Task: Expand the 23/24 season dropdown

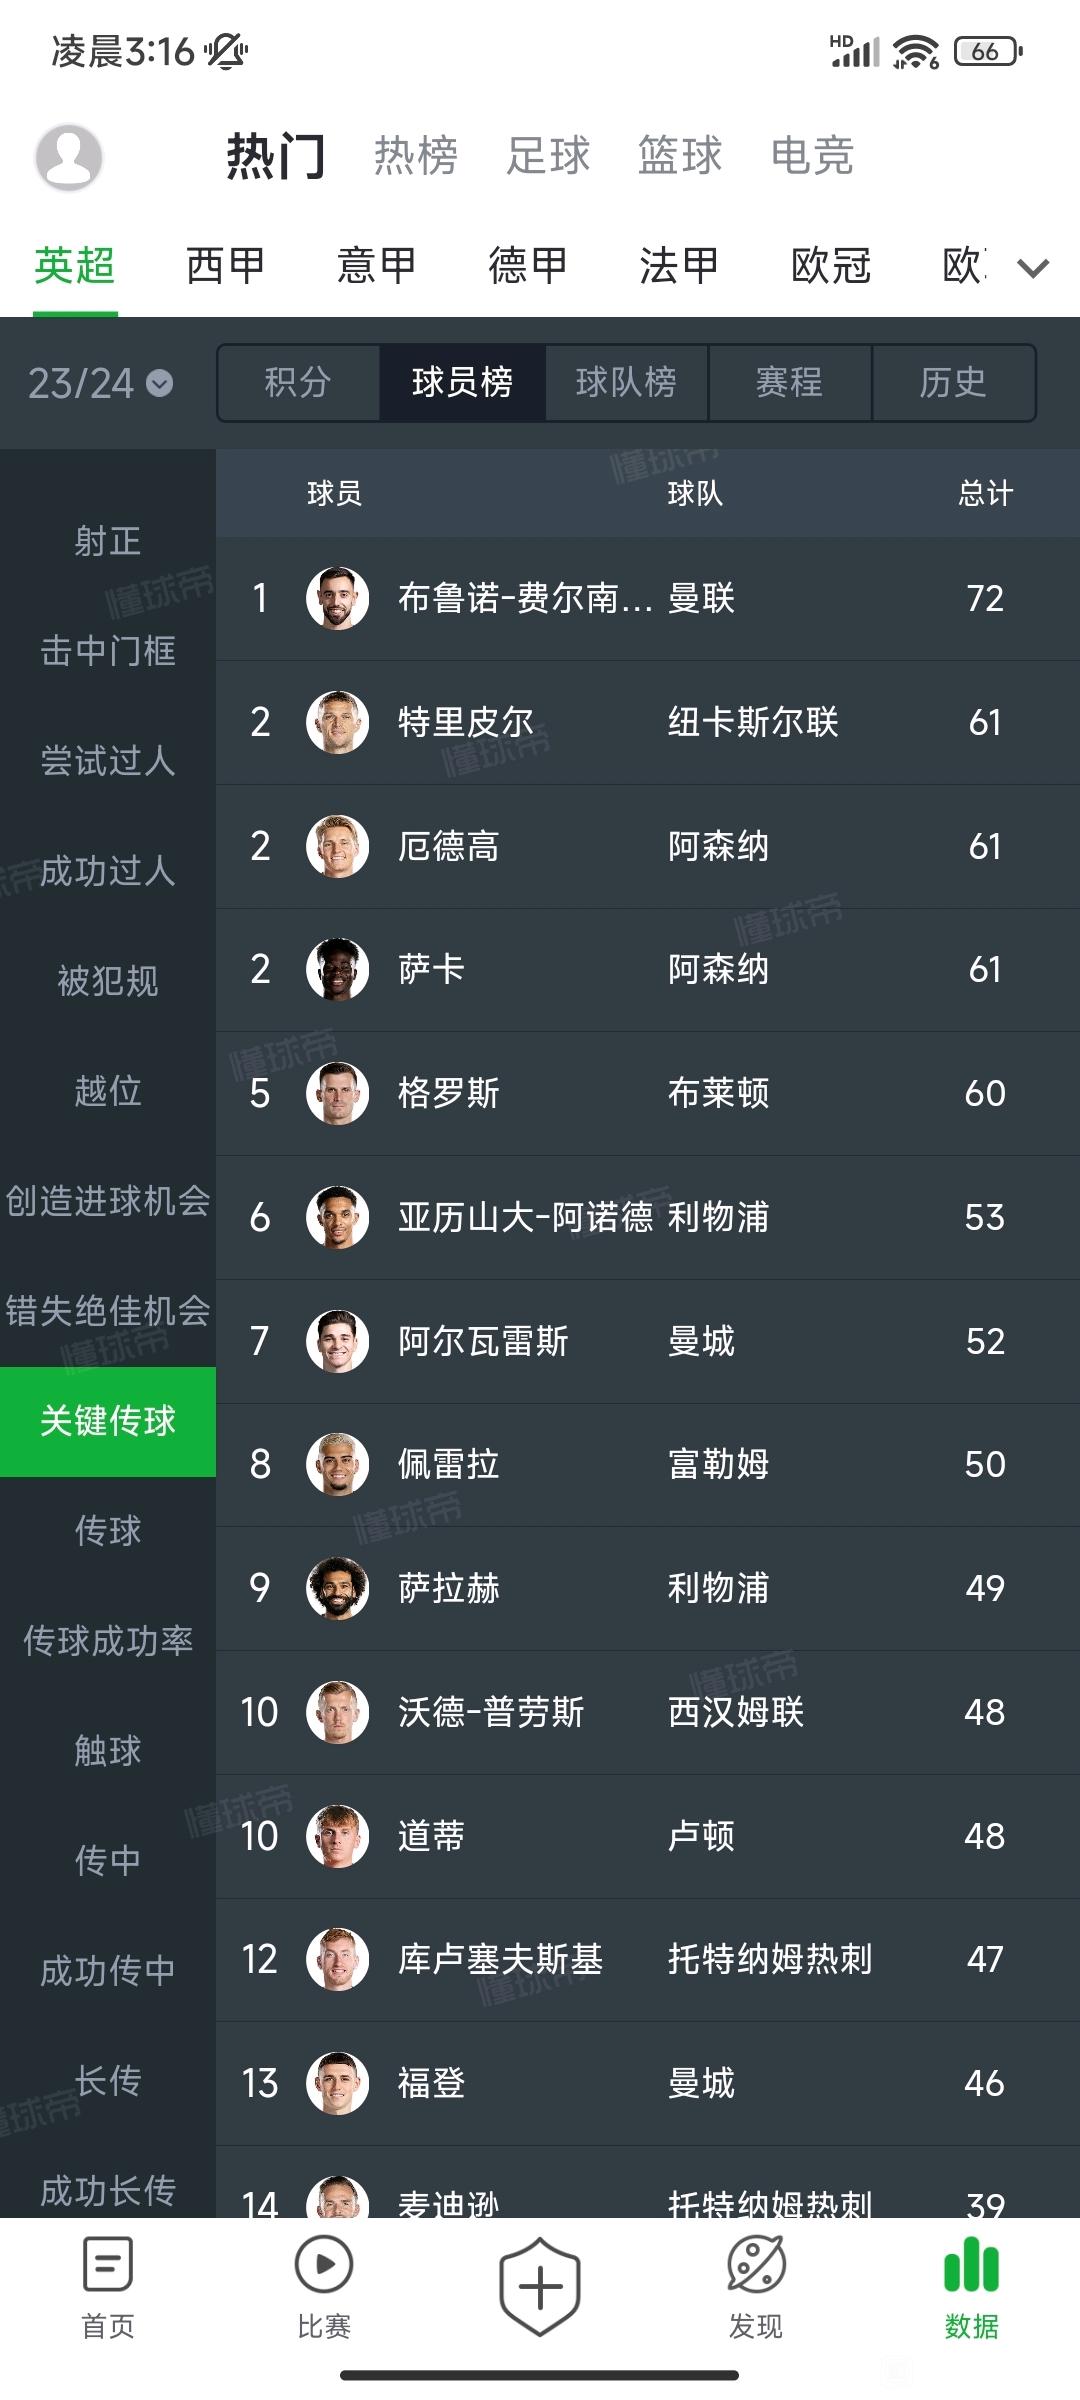Action: [100, 383]
